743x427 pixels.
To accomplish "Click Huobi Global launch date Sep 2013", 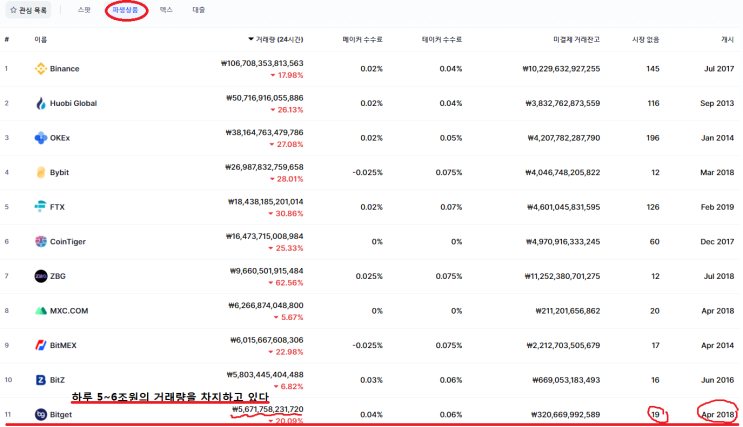I will [717, 103].
